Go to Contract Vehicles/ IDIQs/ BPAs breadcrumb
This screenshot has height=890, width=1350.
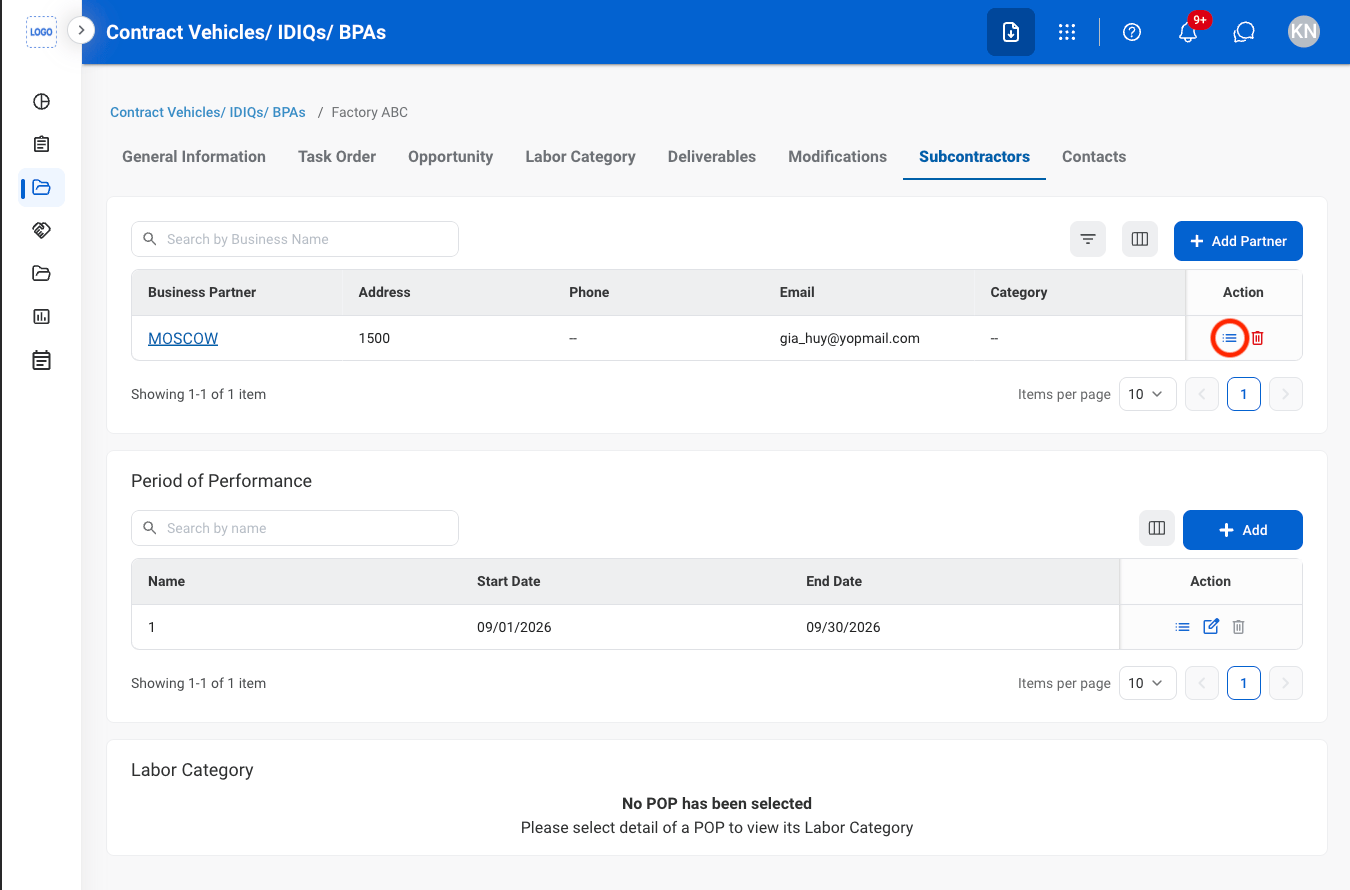click(x=208, y=112)
